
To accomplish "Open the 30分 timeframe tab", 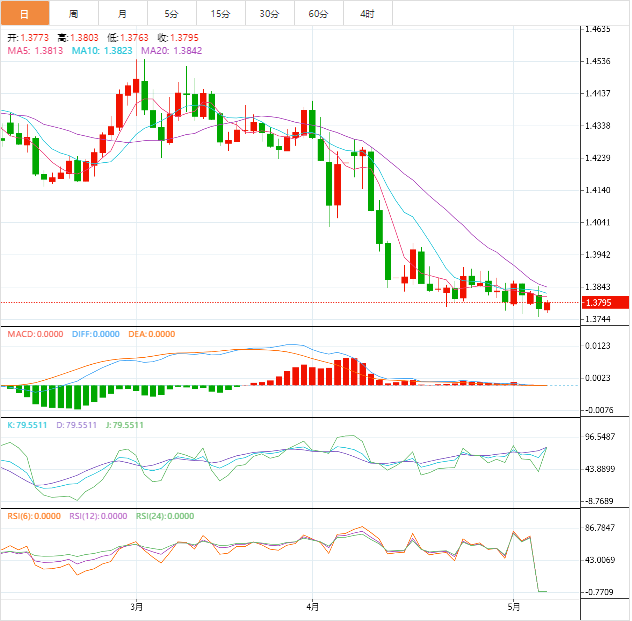I will [x=270, y=13].
